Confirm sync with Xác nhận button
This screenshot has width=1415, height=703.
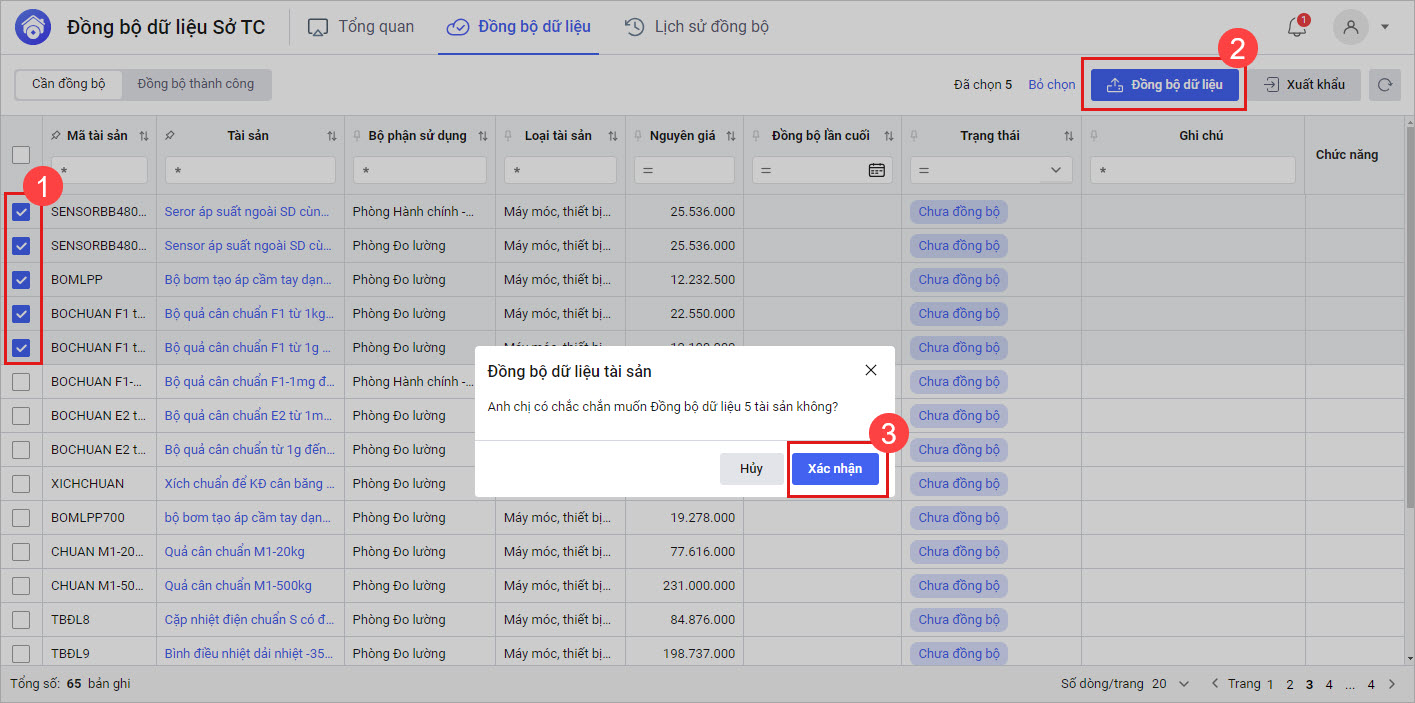click(x=835, y=469)
